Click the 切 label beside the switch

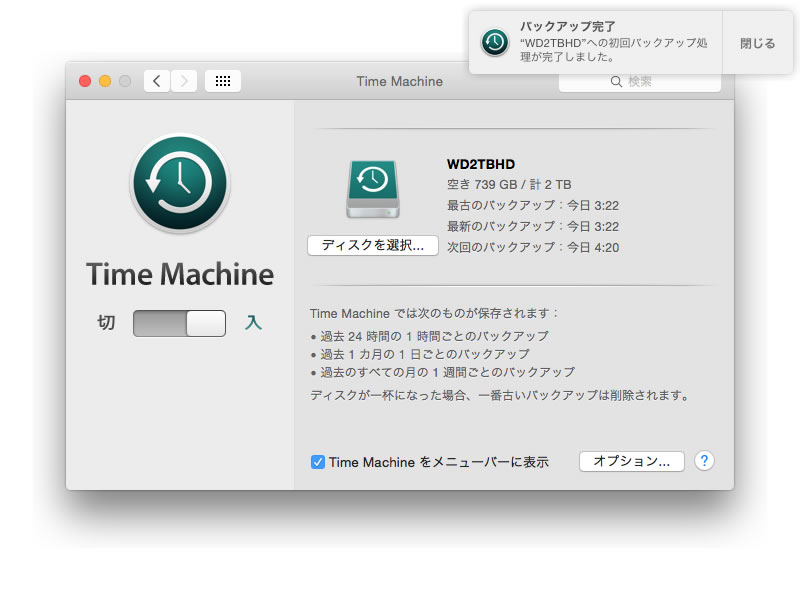tap(106, 323)
